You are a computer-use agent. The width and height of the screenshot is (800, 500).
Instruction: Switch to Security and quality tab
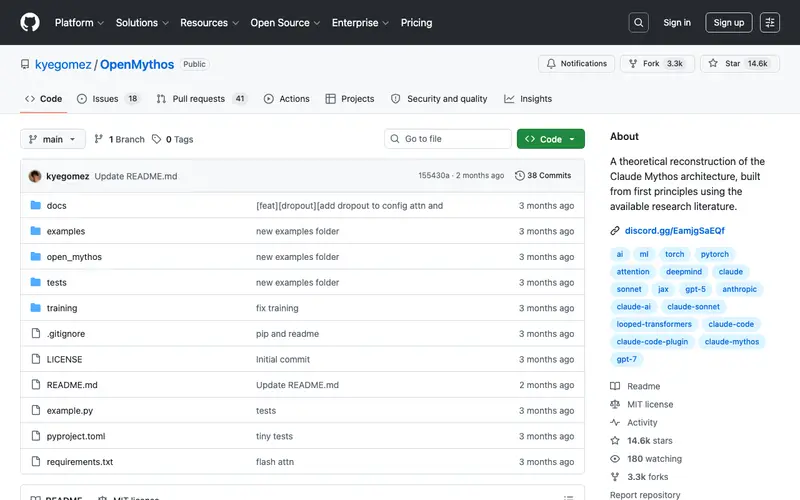pyautogui.click(x=439, y=98)
